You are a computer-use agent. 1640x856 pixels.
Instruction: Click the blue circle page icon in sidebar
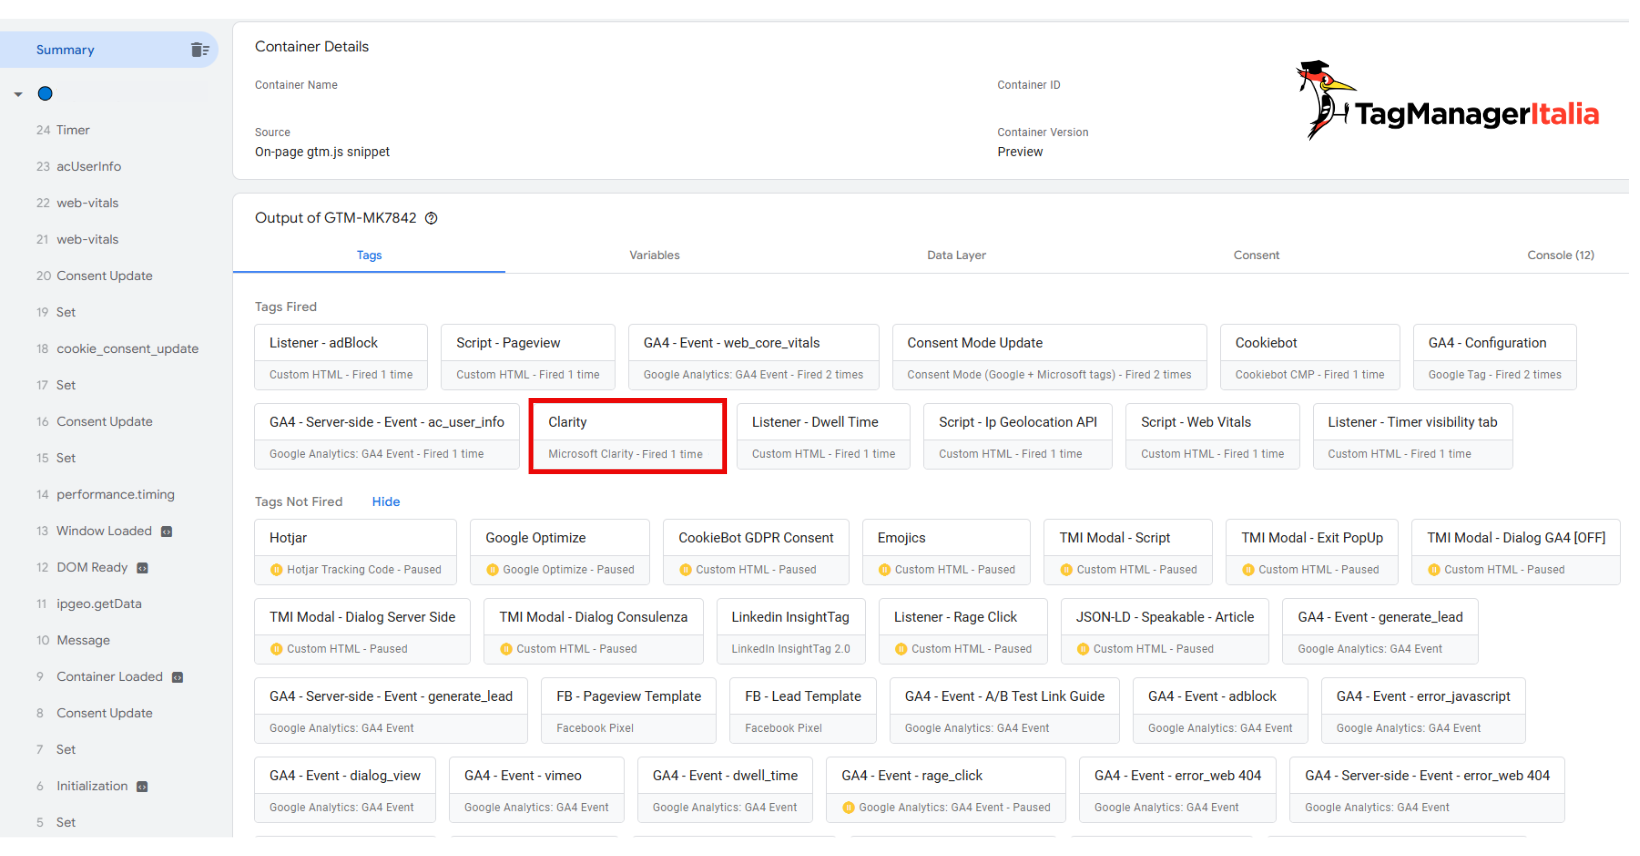pos(45,94)
